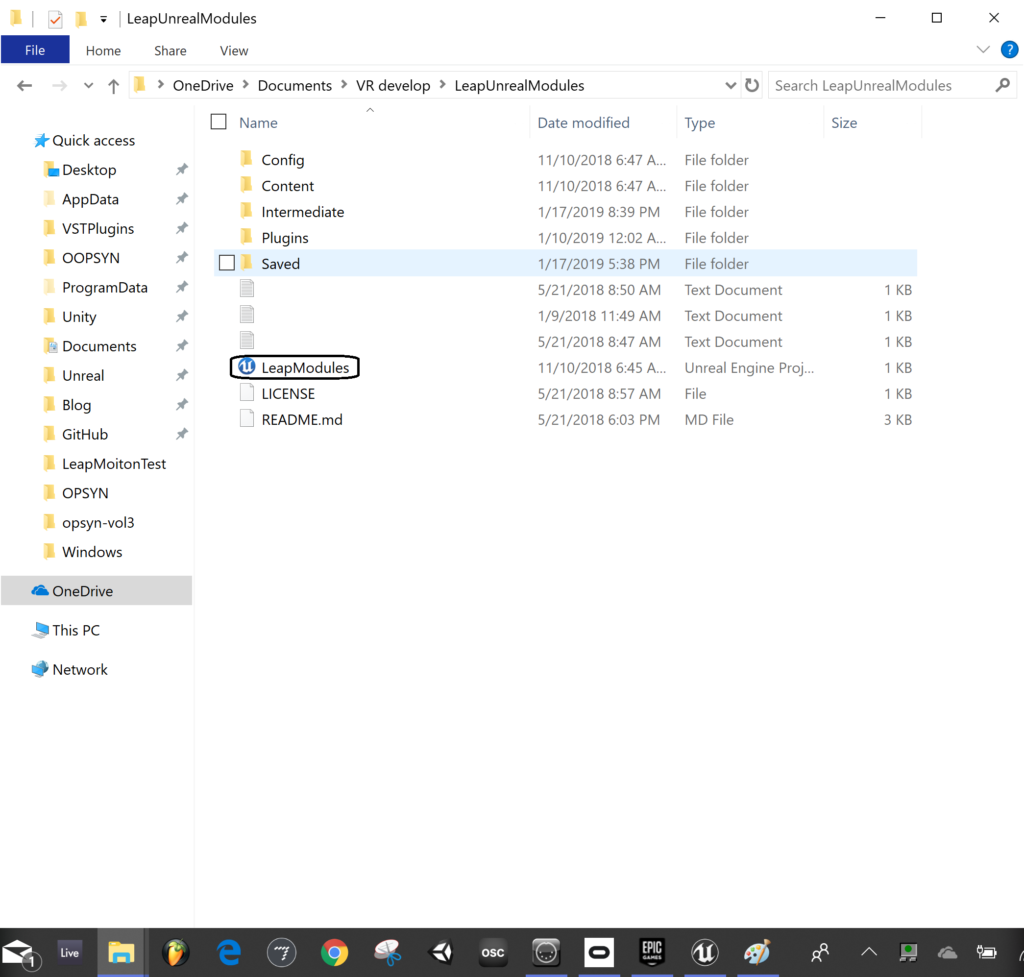Click the Help question mark icon

1009,50
